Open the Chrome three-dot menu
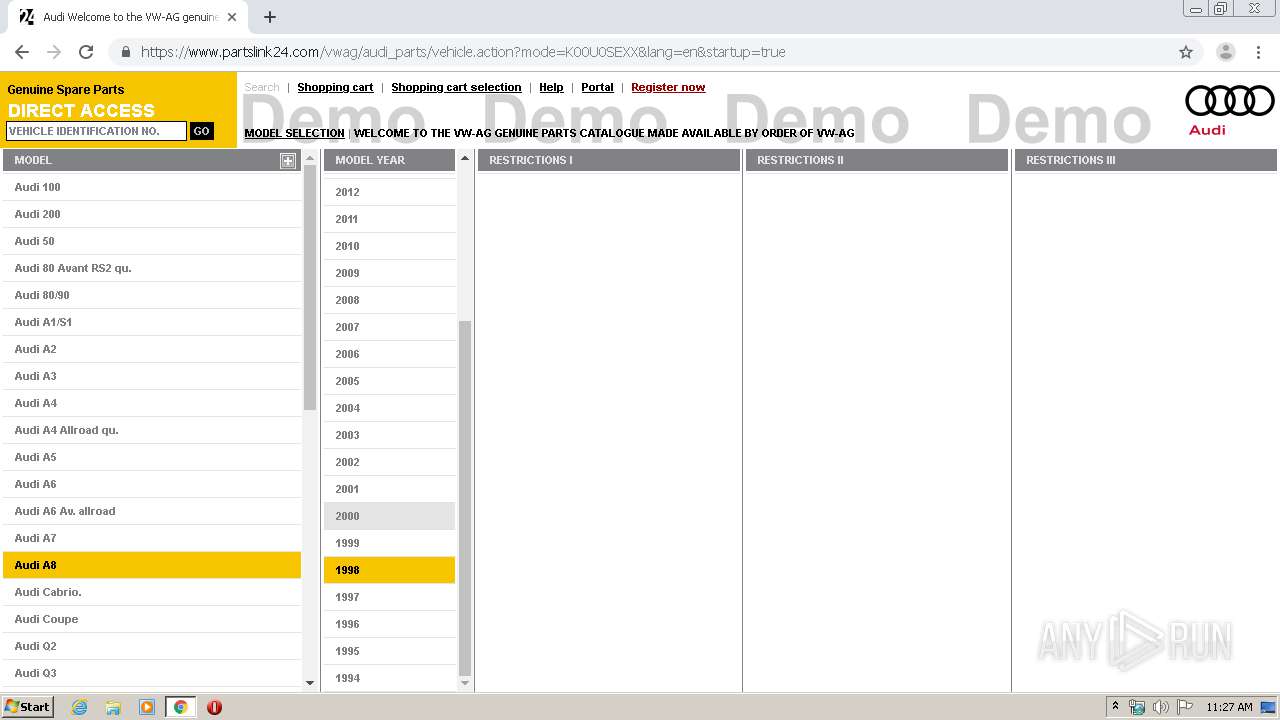Image resolution: width=1280 pixels, height=720 pixels. coord(1258,52)
